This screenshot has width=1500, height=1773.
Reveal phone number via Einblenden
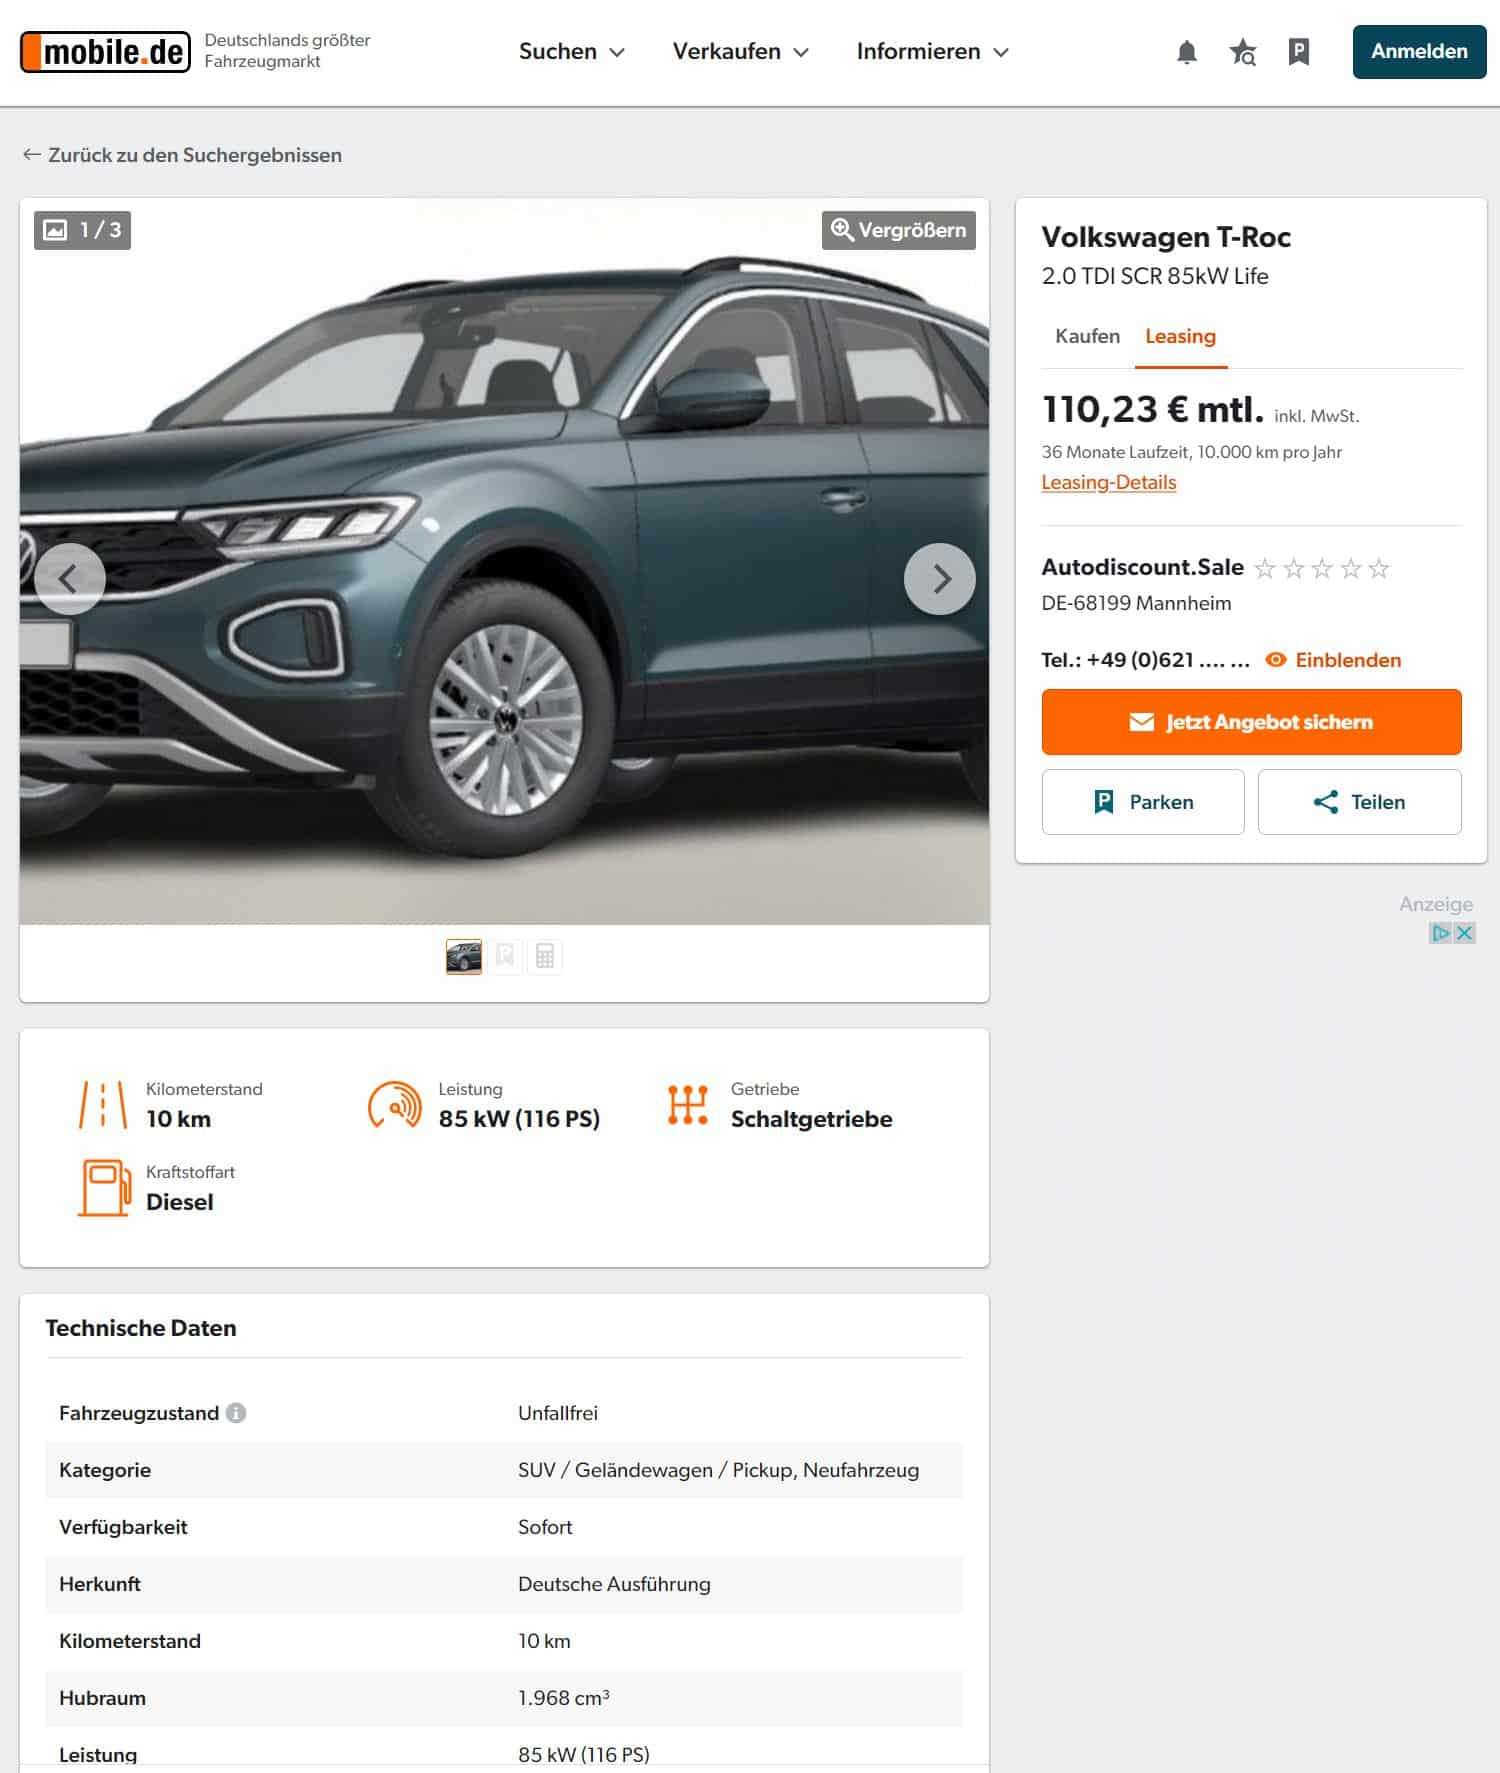pyautogui.click(x=1334, y=660)
